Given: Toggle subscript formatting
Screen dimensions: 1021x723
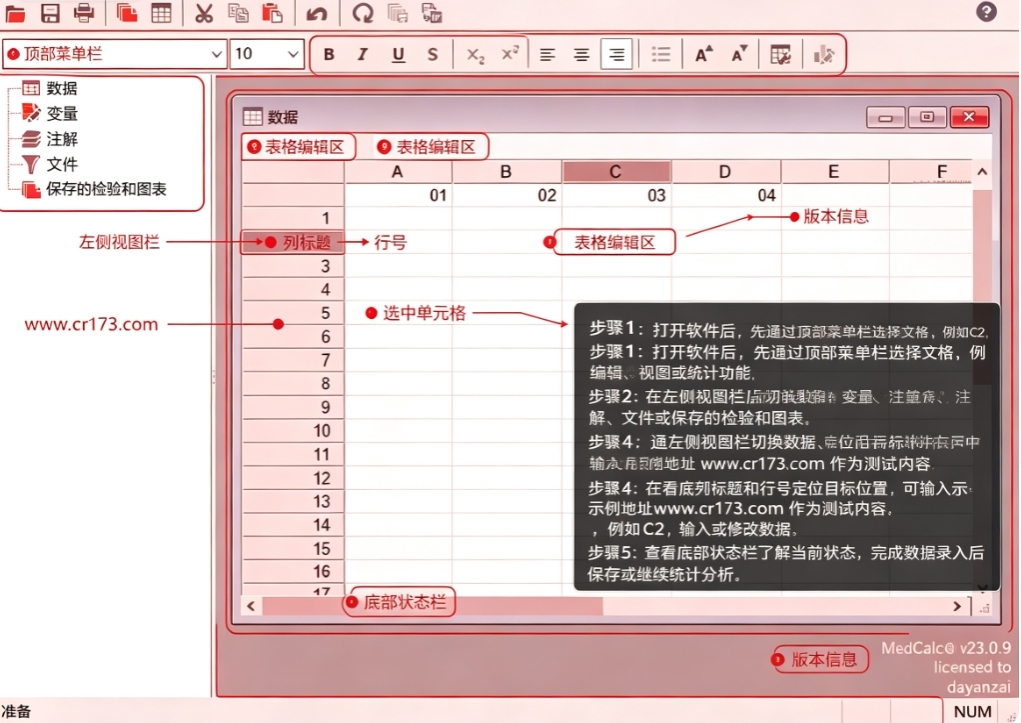Looking at the screenshot, I should click(x=475, y=55).
